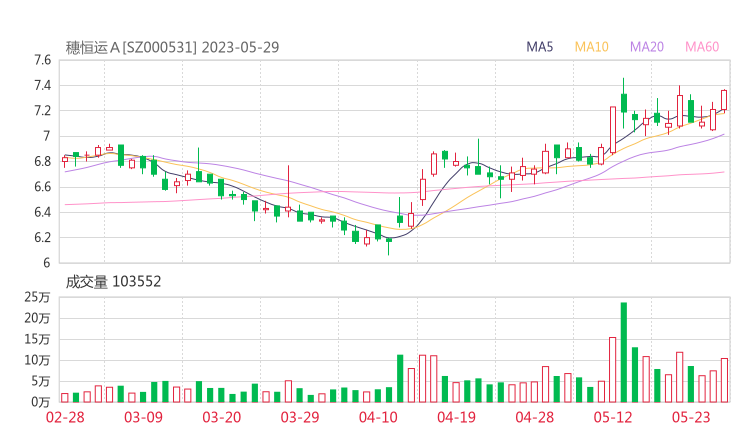This screenshot has height=440, width=740.
Task: Click the chart title 穗恒运A [SZ000531] 2023-05-29
Action: click(x=172, y=47)
